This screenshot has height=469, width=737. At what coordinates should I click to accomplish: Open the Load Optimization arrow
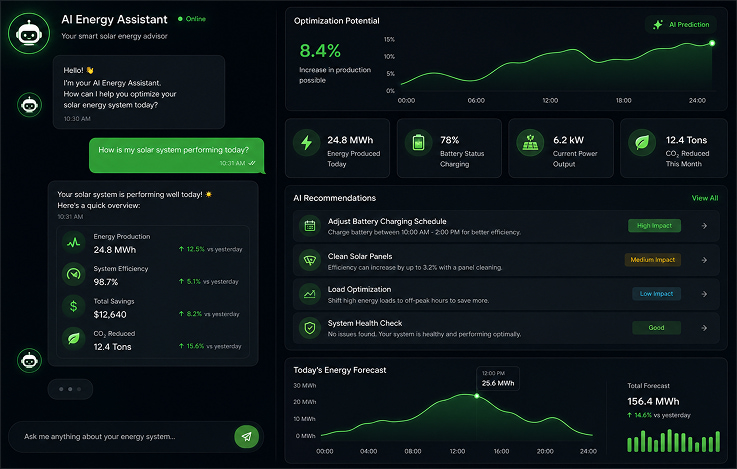pyautogui.click(x=704, y=294)
